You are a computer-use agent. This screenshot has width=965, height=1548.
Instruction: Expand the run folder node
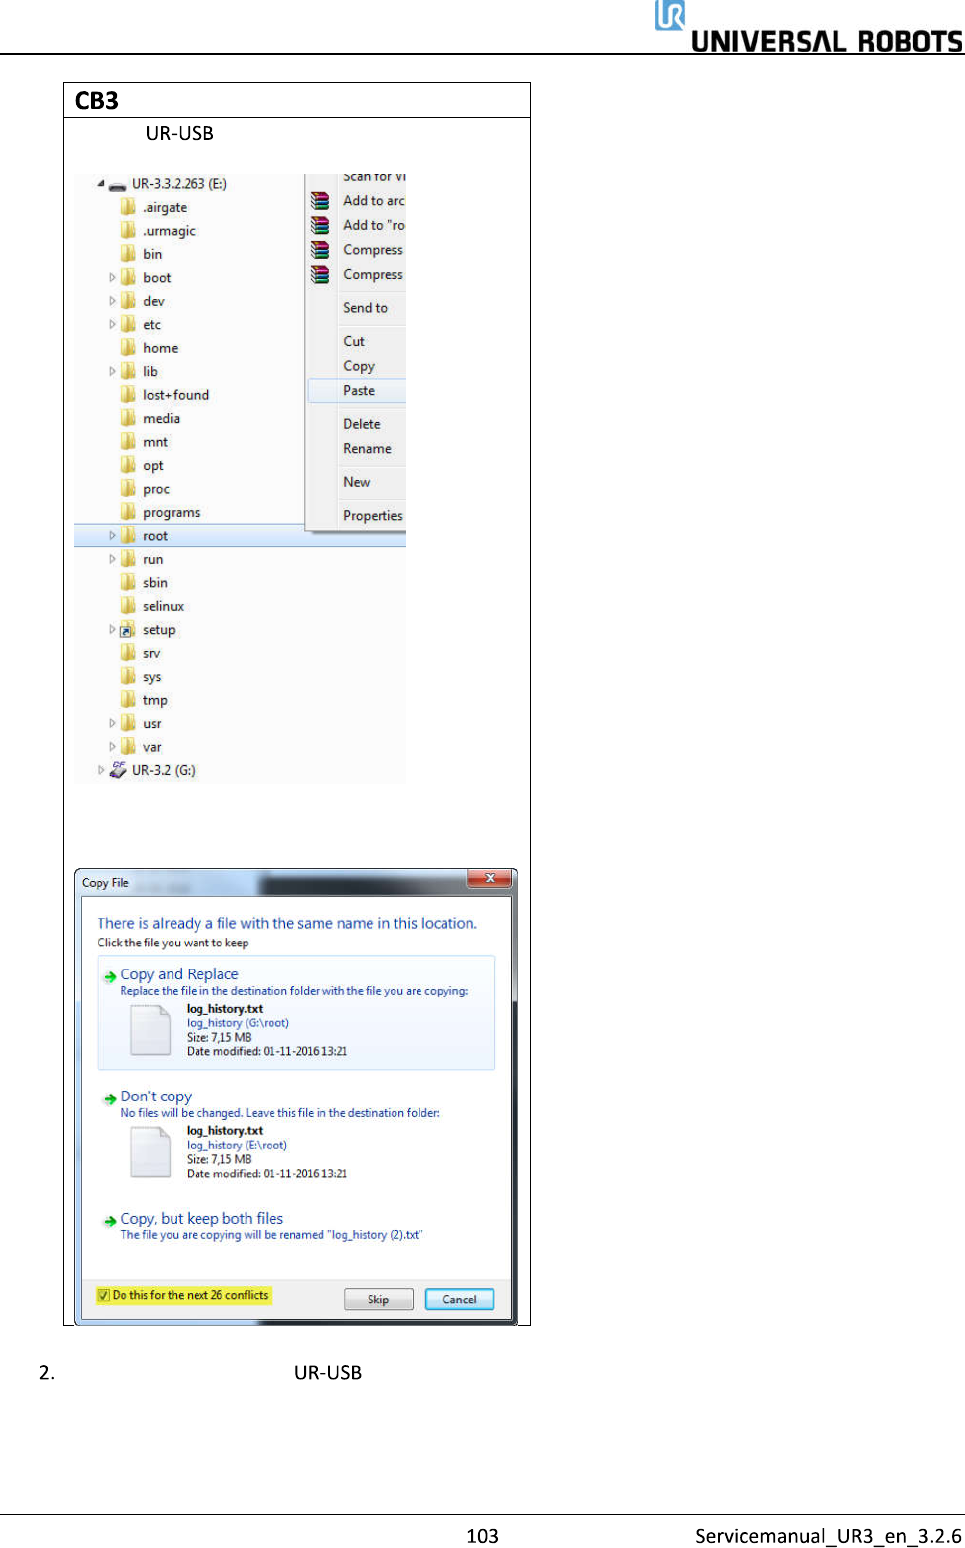click(112, 559)
